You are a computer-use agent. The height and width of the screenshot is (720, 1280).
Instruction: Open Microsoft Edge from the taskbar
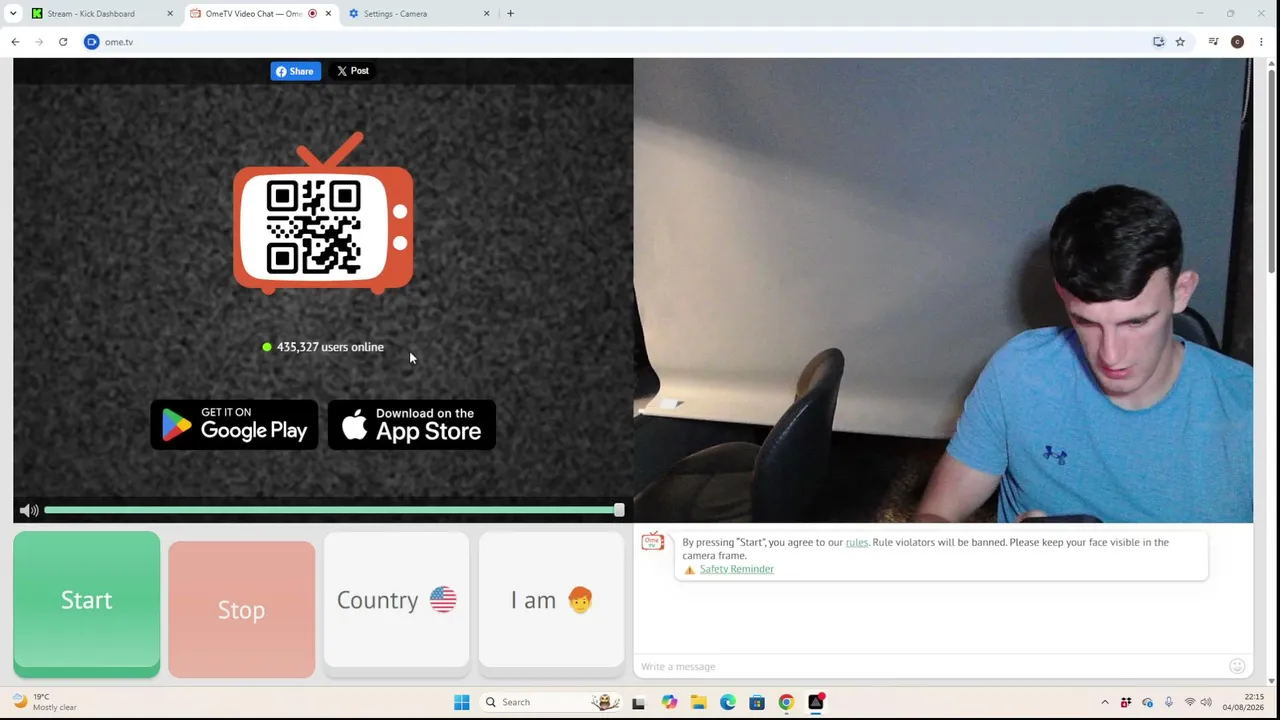728,702
